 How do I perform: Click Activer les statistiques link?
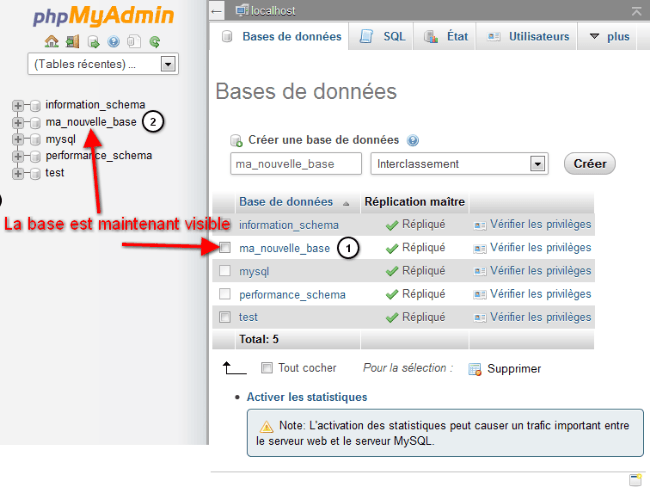307,397
